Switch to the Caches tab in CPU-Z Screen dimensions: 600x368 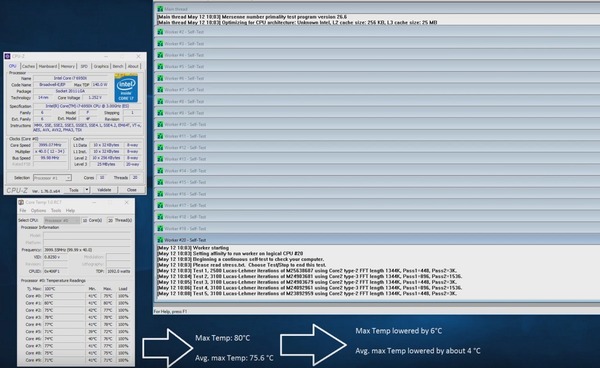[x=28, y=66]
